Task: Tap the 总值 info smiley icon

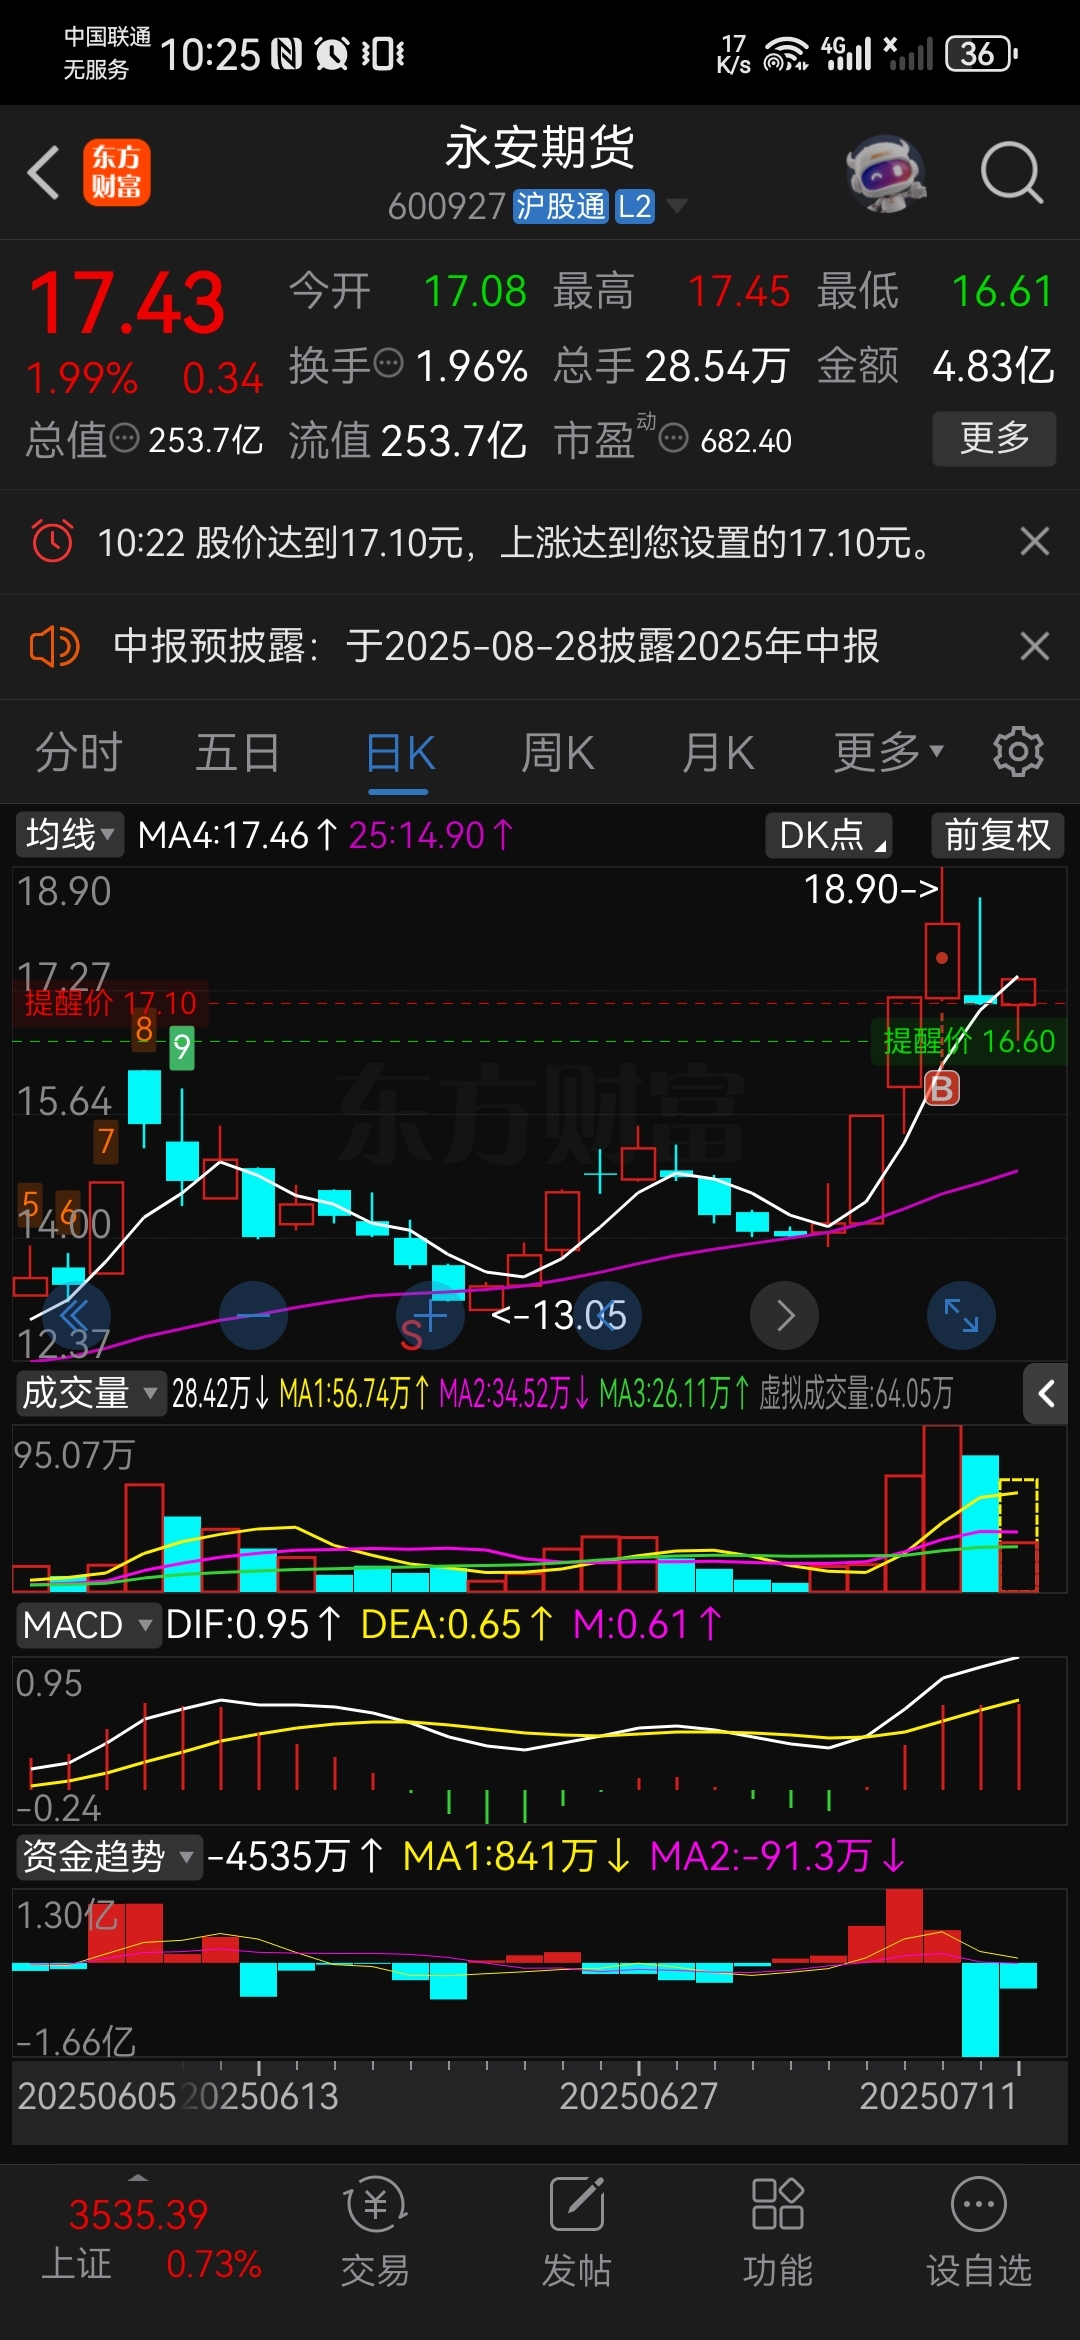Action: click(x=124, y=438)
